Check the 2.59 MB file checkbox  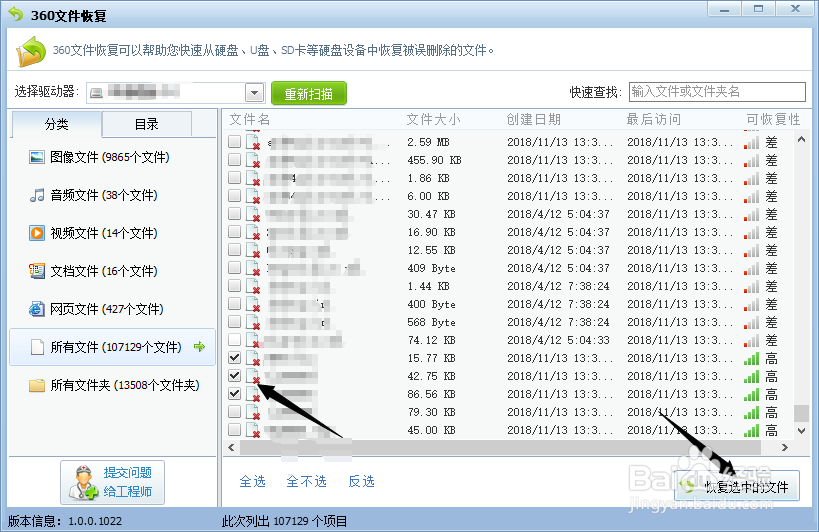[x=235, y=141]
